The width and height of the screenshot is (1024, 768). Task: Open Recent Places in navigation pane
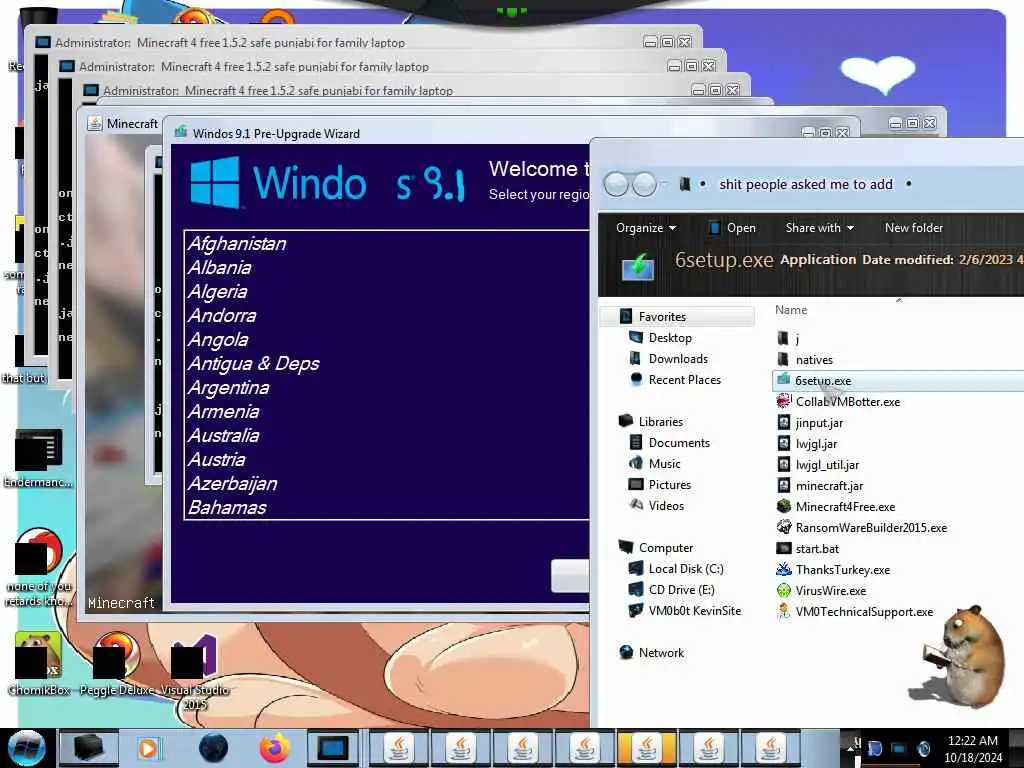[x=684, y=379]
